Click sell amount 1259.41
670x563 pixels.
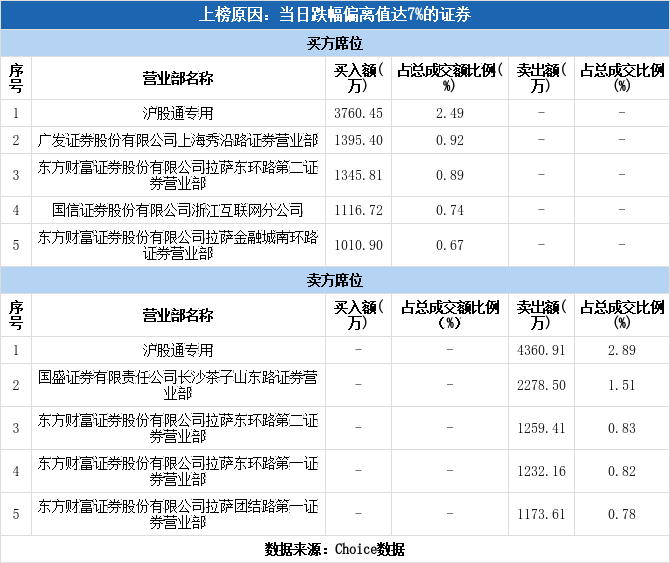[x=541, y=428]
